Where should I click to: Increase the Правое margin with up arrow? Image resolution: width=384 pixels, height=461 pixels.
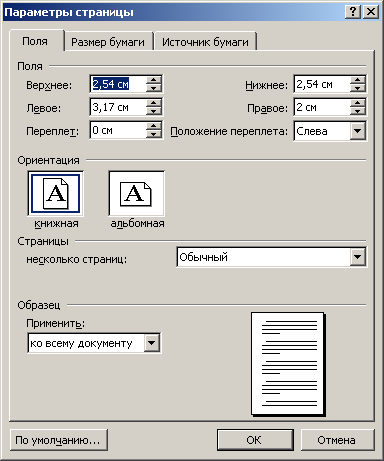pos(358,103)
